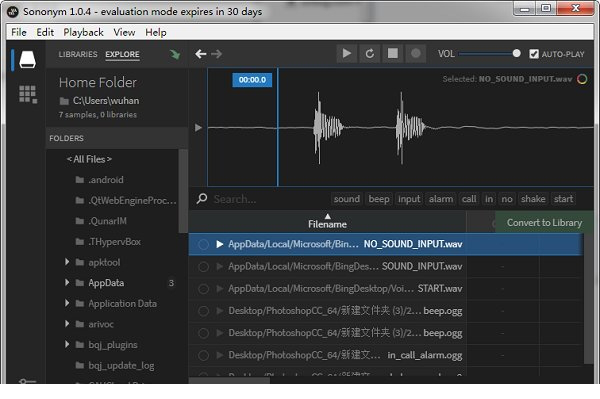The height and width of the screenshot is (399, 600).
Task: Switch to the EXPLORE tab
Action: coord(122,54)
